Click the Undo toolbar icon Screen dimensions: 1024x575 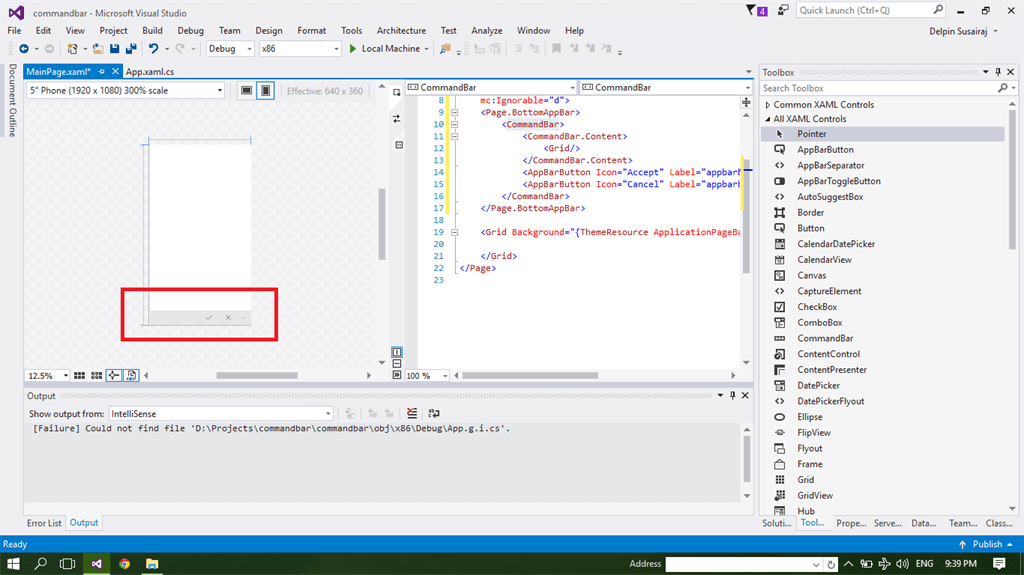[153, 48]
